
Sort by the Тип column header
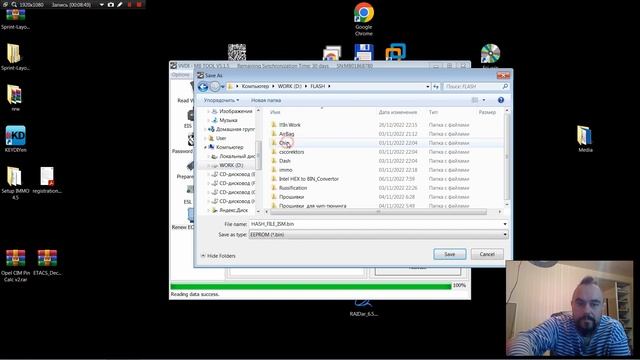click(x=433, y=112)
